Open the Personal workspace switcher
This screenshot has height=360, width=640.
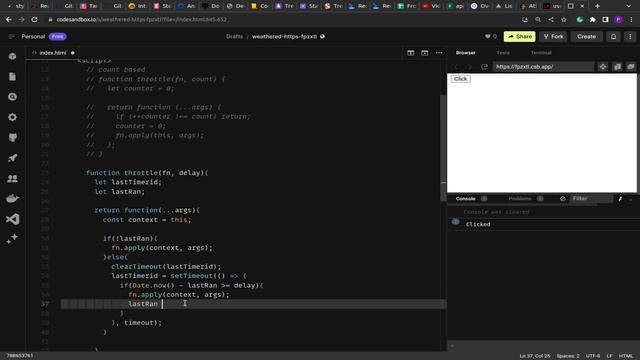(x=33, y=36)
